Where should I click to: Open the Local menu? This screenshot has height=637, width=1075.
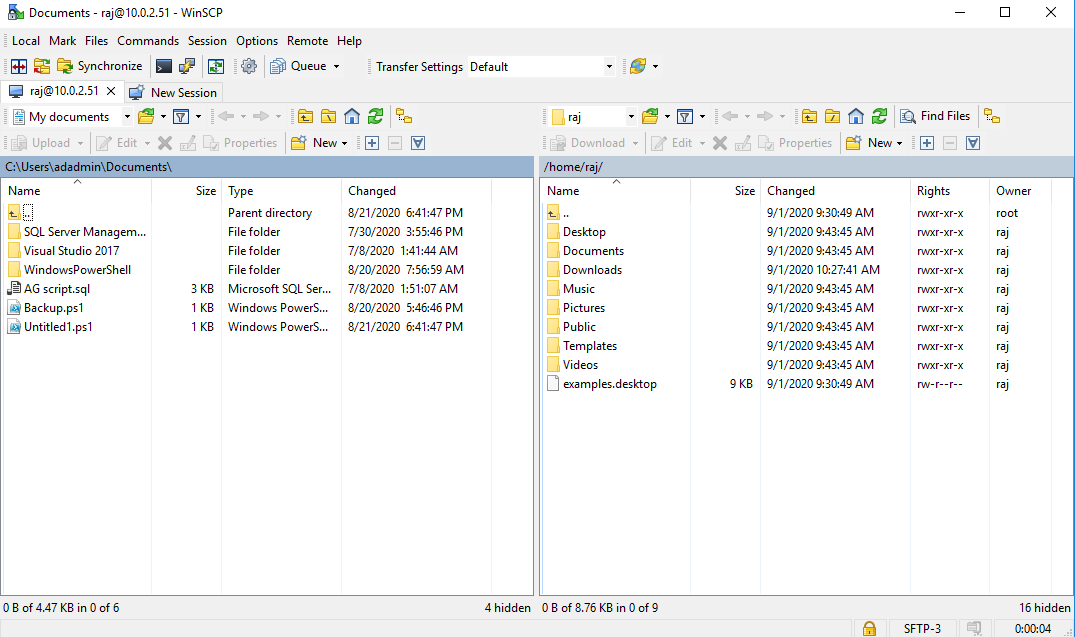click(x=26, y=41)
